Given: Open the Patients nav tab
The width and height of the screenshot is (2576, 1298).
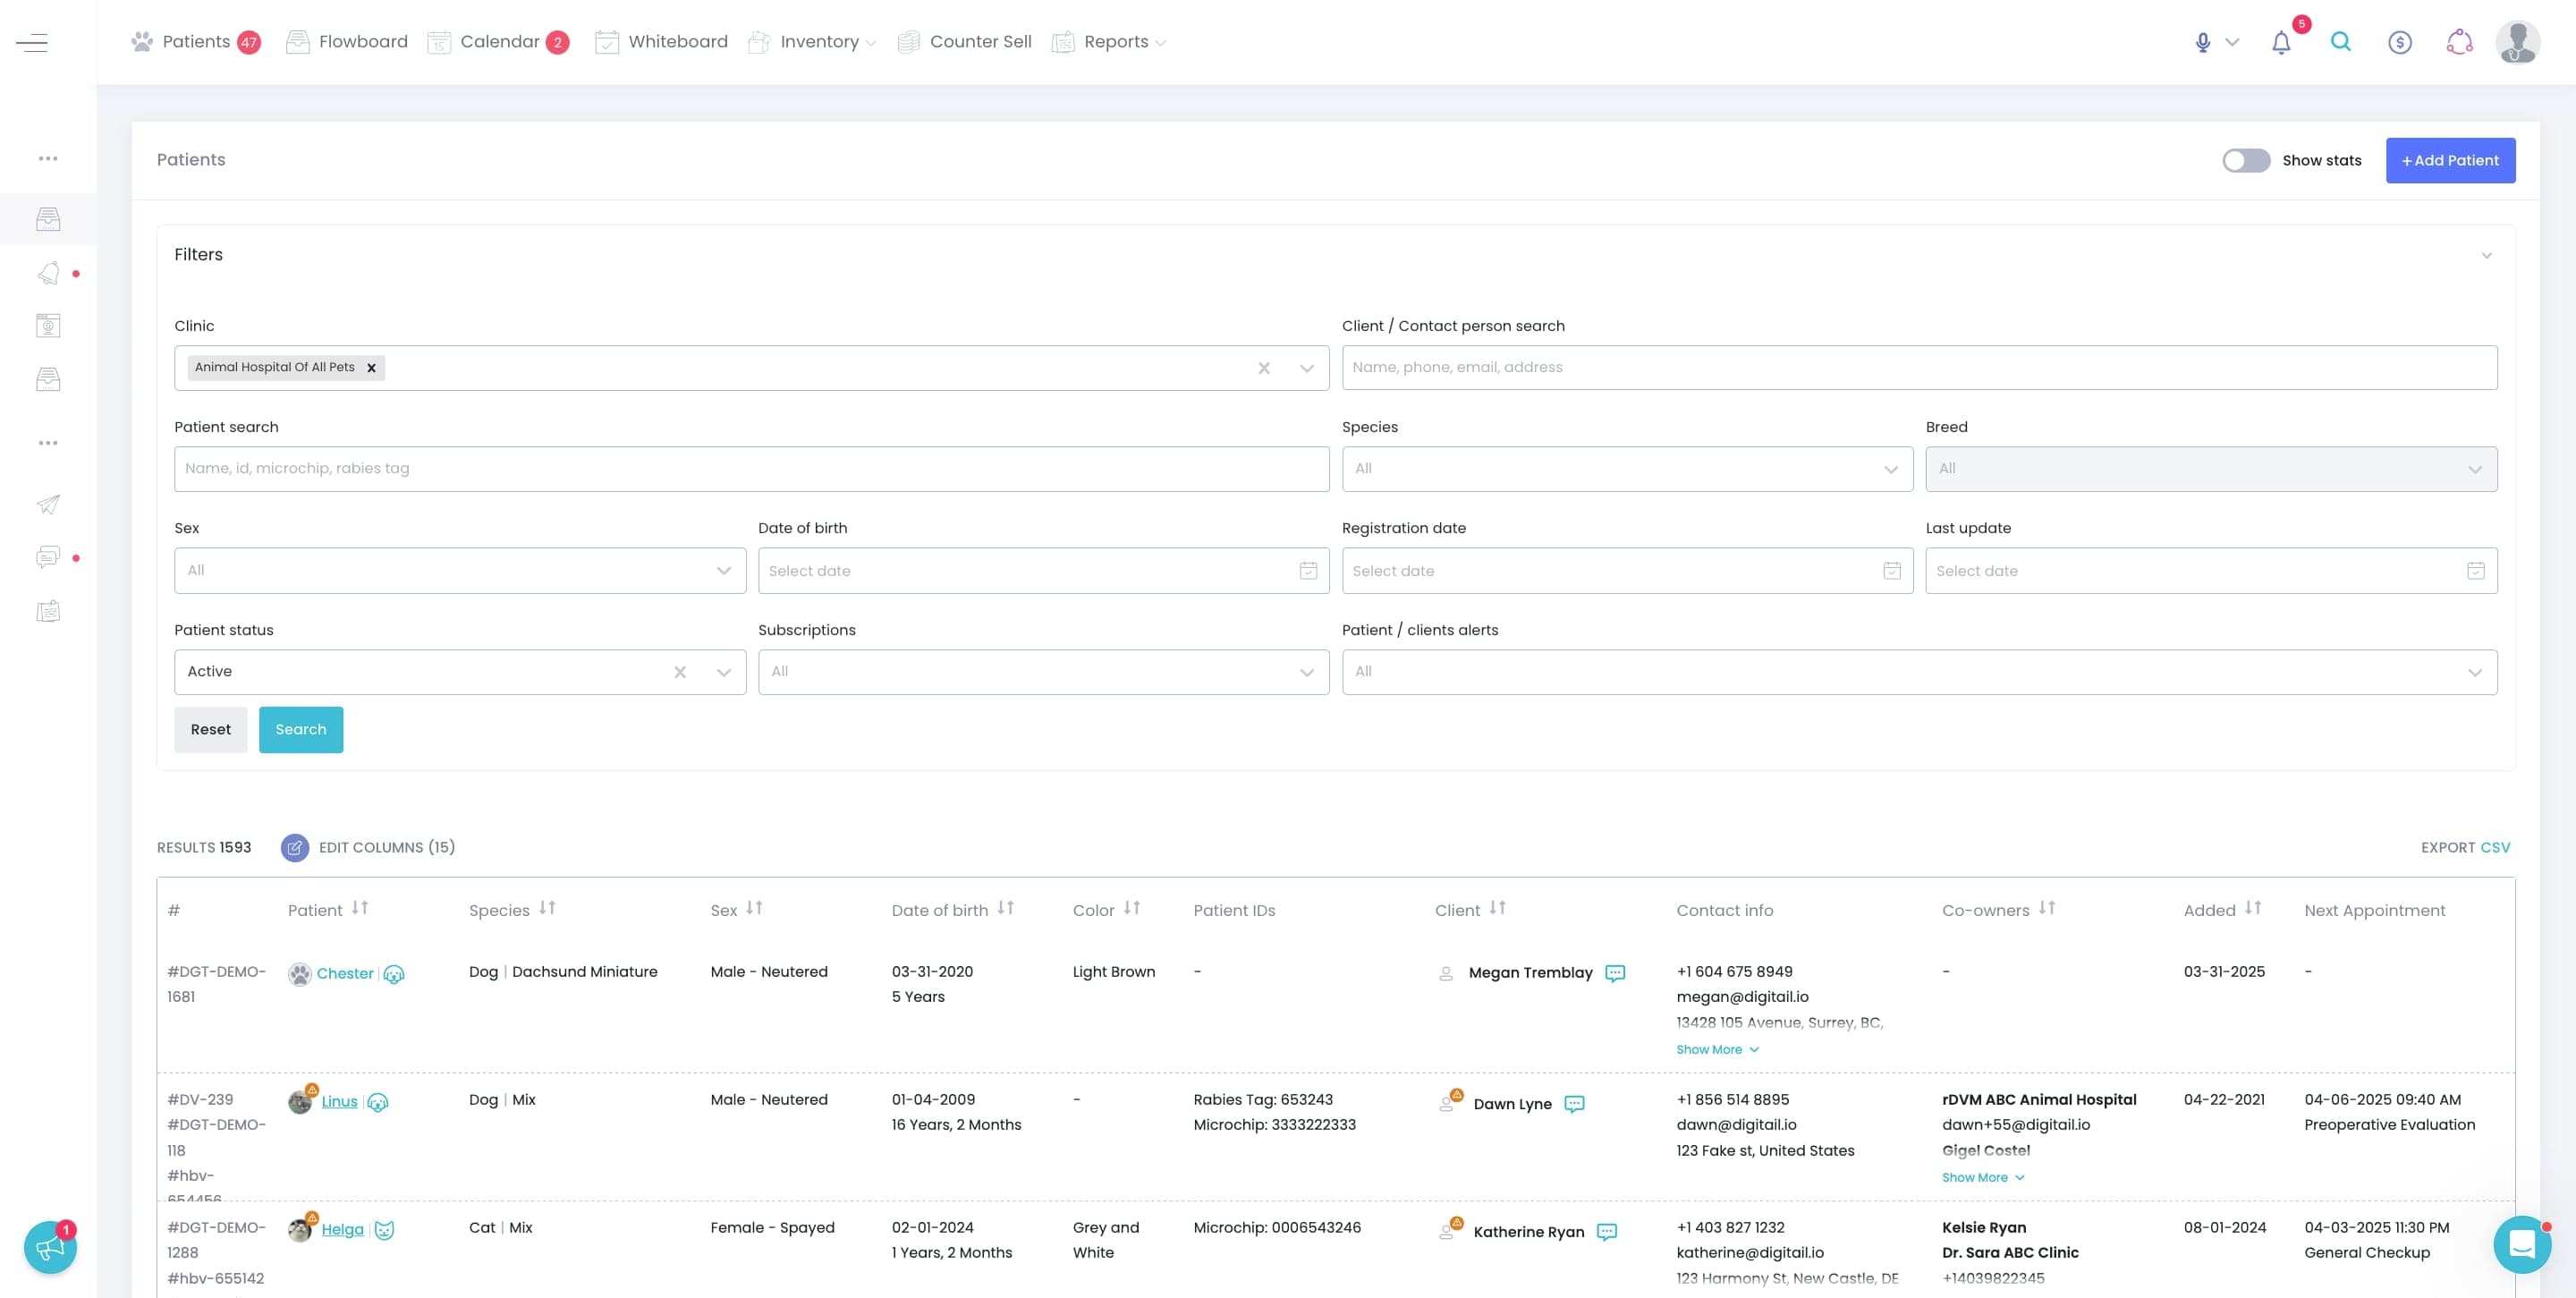Looking at the screenshot, I should [196, 42].
